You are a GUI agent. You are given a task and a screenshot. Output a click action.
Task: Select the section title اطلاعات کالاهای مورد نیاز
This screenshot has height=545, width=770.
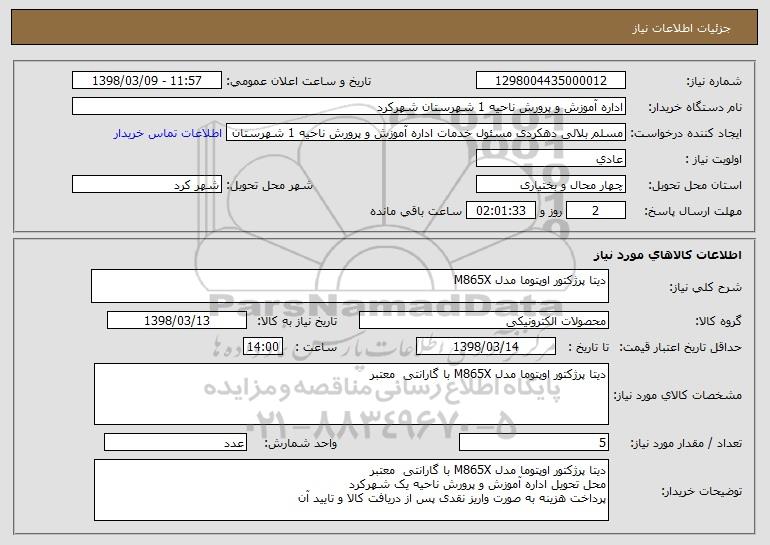point(668,255)
